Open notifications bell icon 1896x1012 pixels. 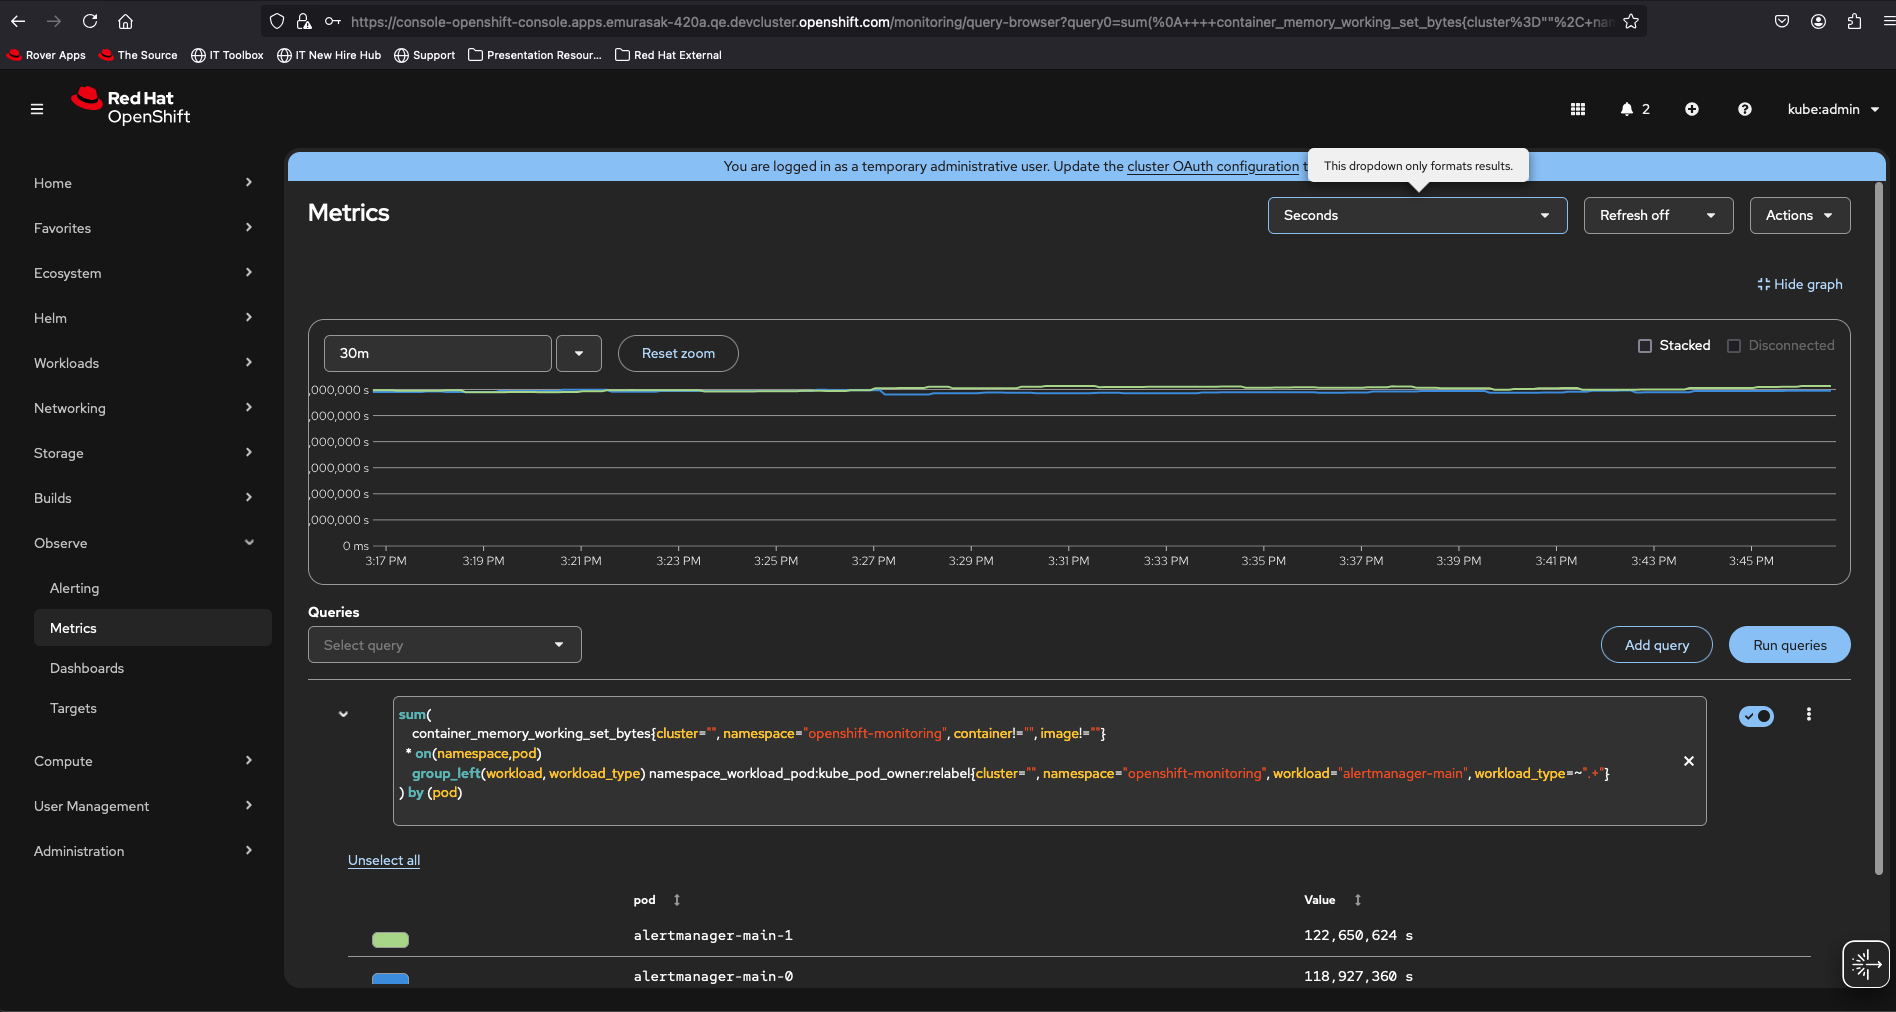tap(1627, 109)
